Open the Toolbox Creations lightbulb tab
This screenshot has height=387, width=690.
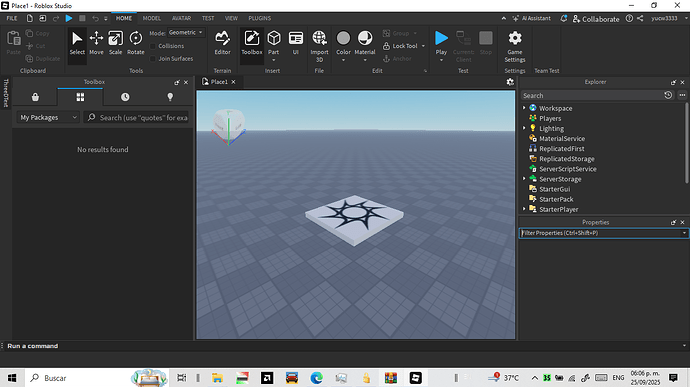click(x=170, y=97)
